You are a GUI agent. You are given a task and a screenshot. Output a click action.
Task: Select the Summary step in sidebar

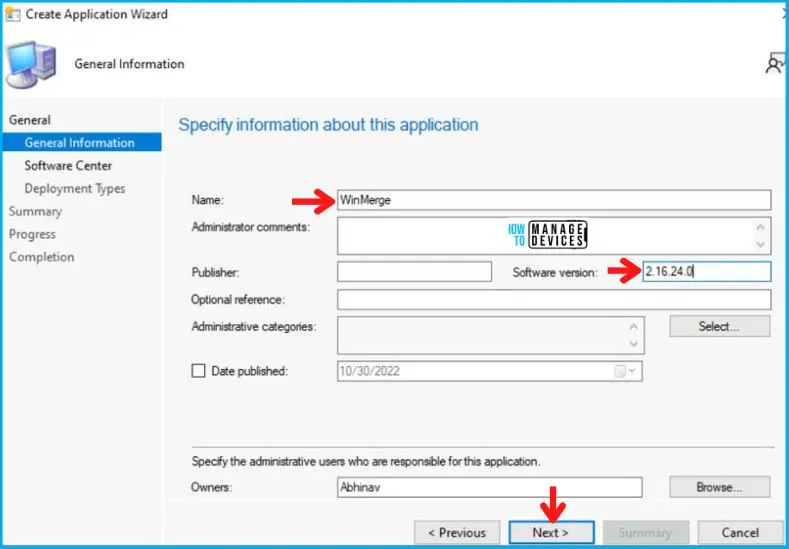pos(35,211)
